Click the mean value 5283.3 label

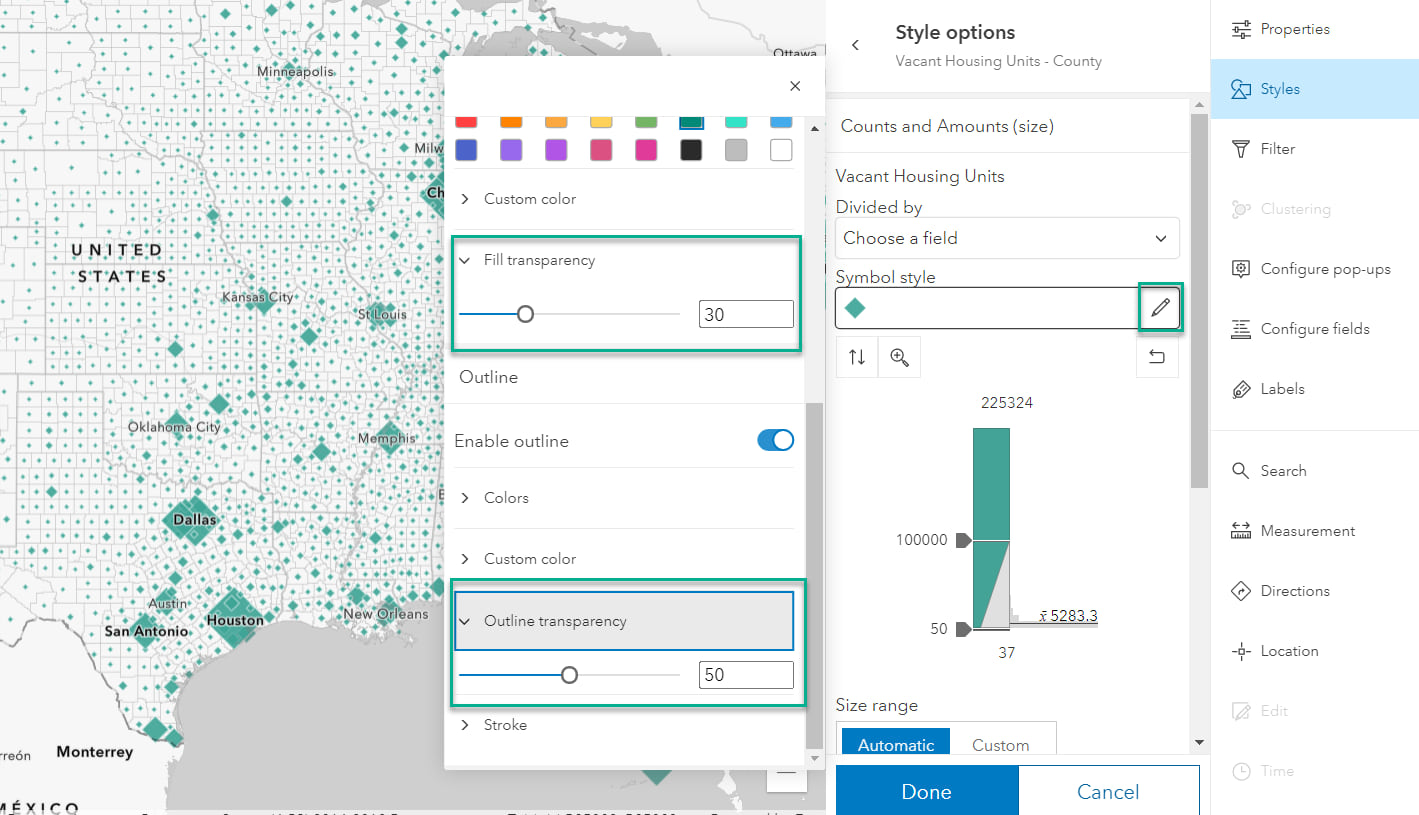[x=1068, y=615]
